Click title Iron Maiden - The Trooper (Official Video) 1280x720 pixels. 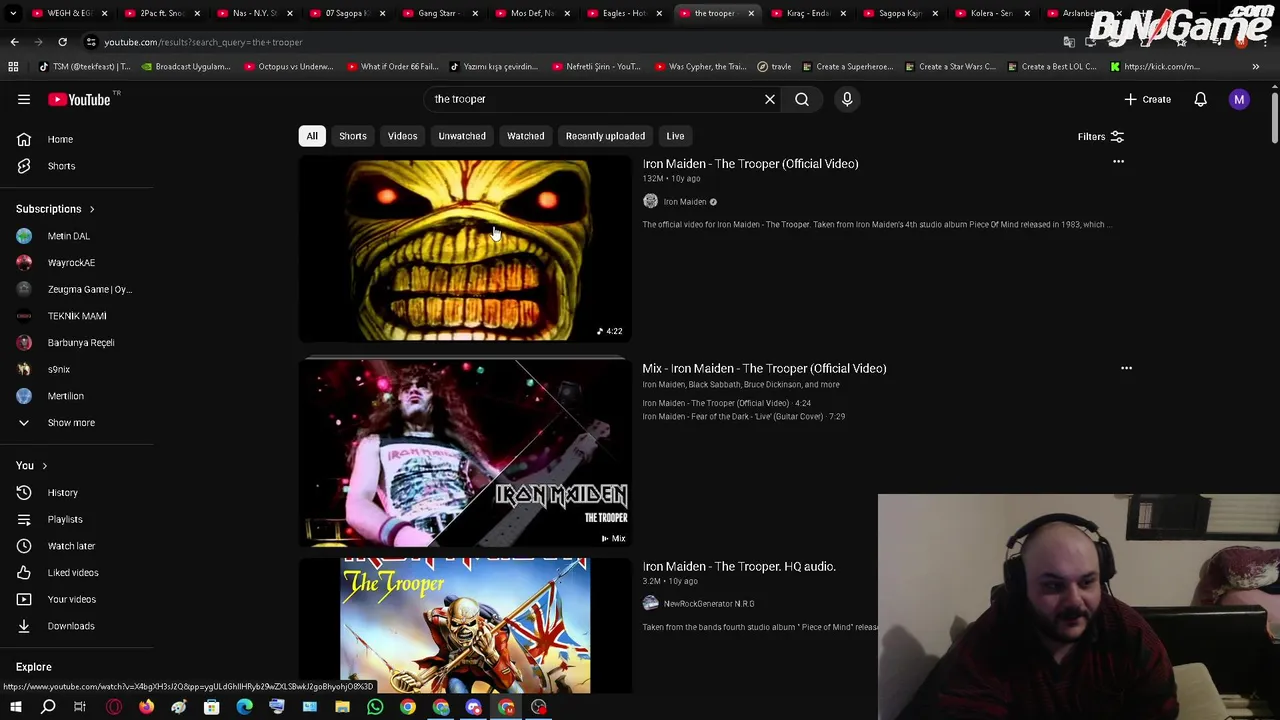(750, 164)
